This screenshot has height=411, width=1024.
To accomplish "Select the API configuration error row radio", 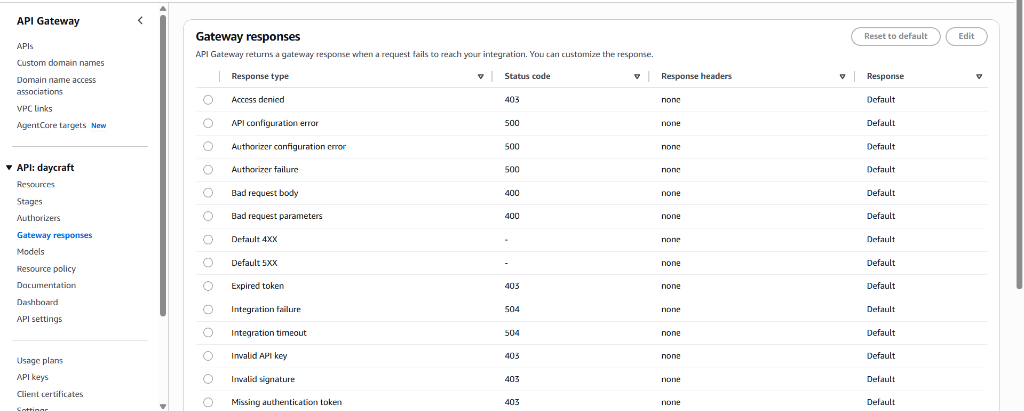I will [208, 123].
